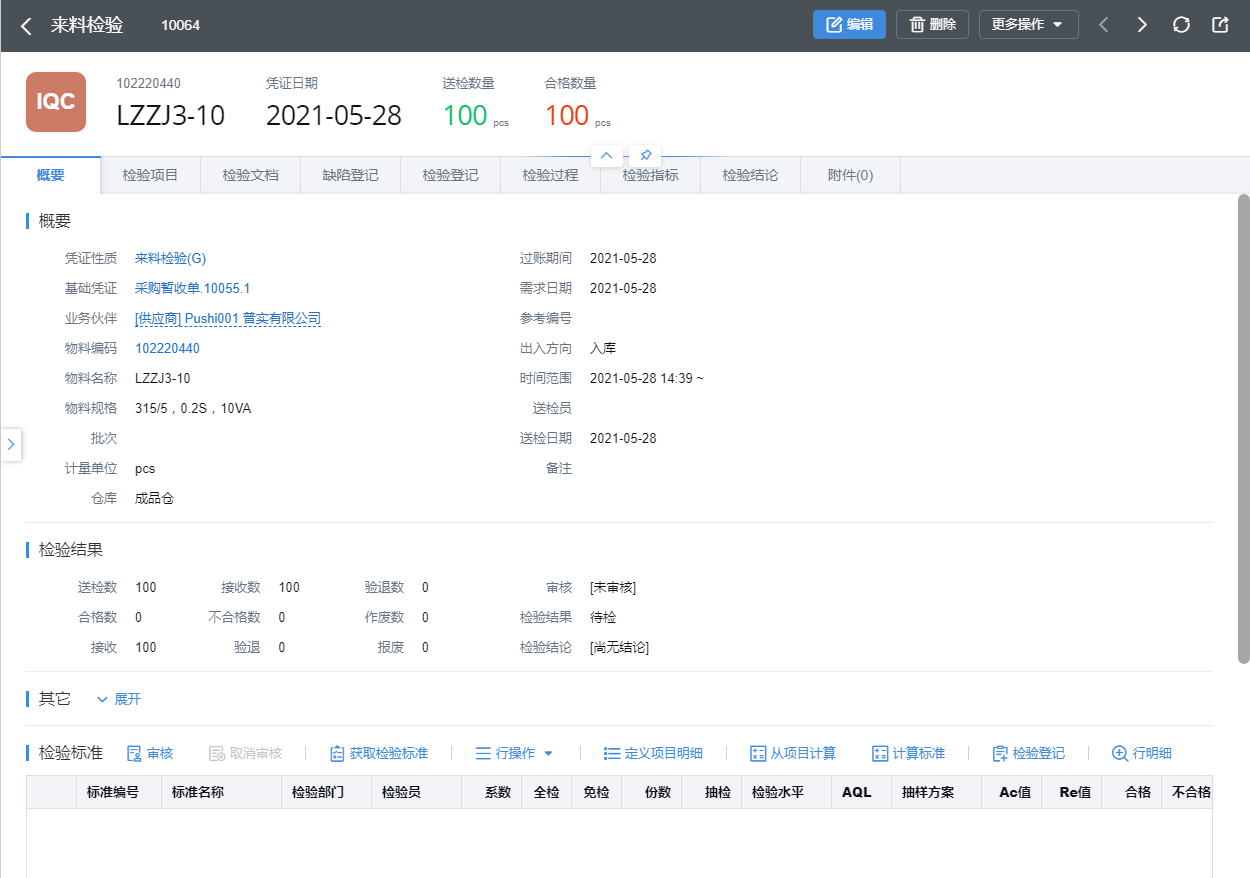Click the 检验员 column header
The image size is (1250, 878).
pos(417,792)
